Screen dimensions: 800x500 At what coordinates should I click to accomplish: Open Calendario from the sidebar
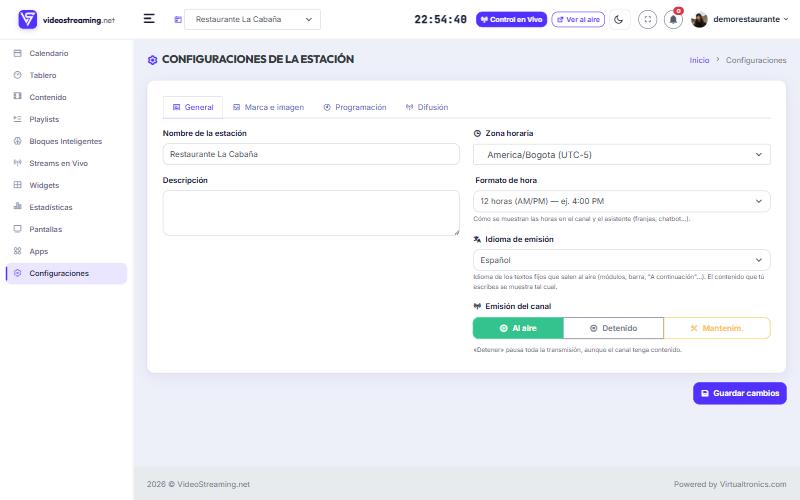pyautogui.click(x=66, y=53)
